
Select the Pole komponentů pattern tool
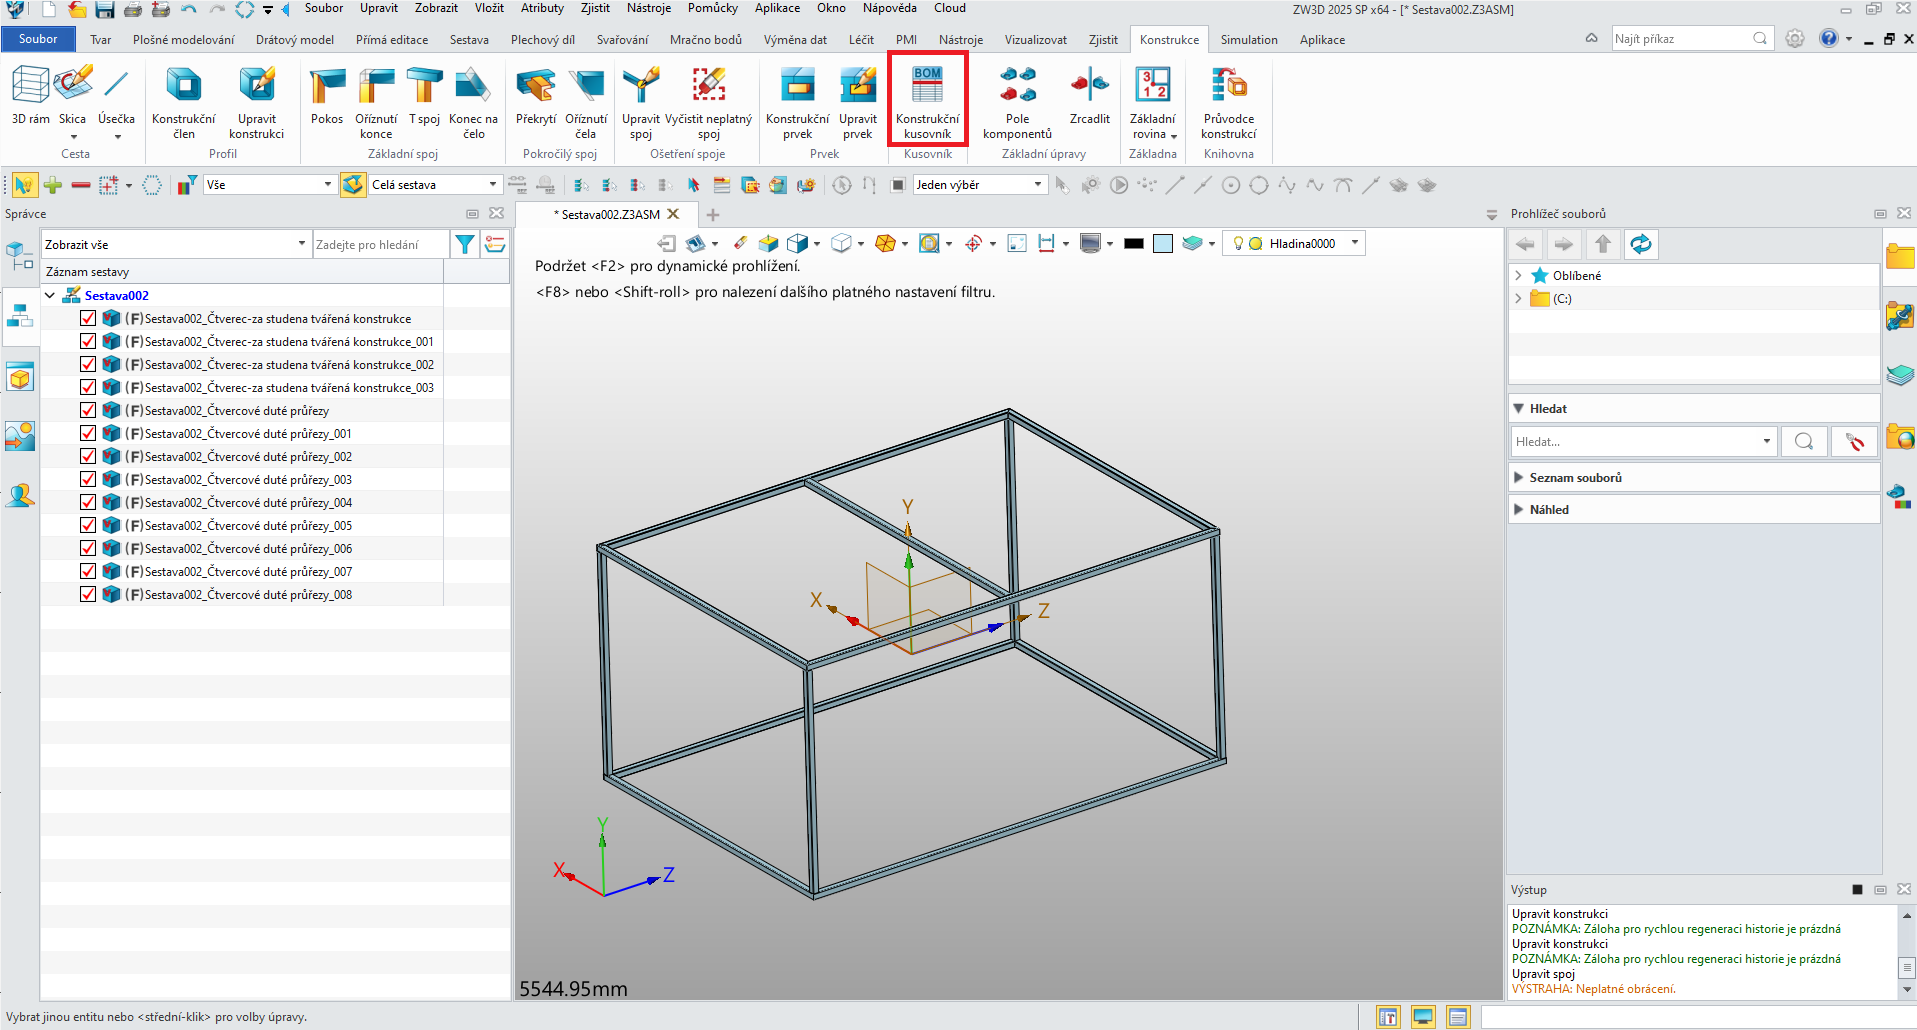[x=1017, y=102]
